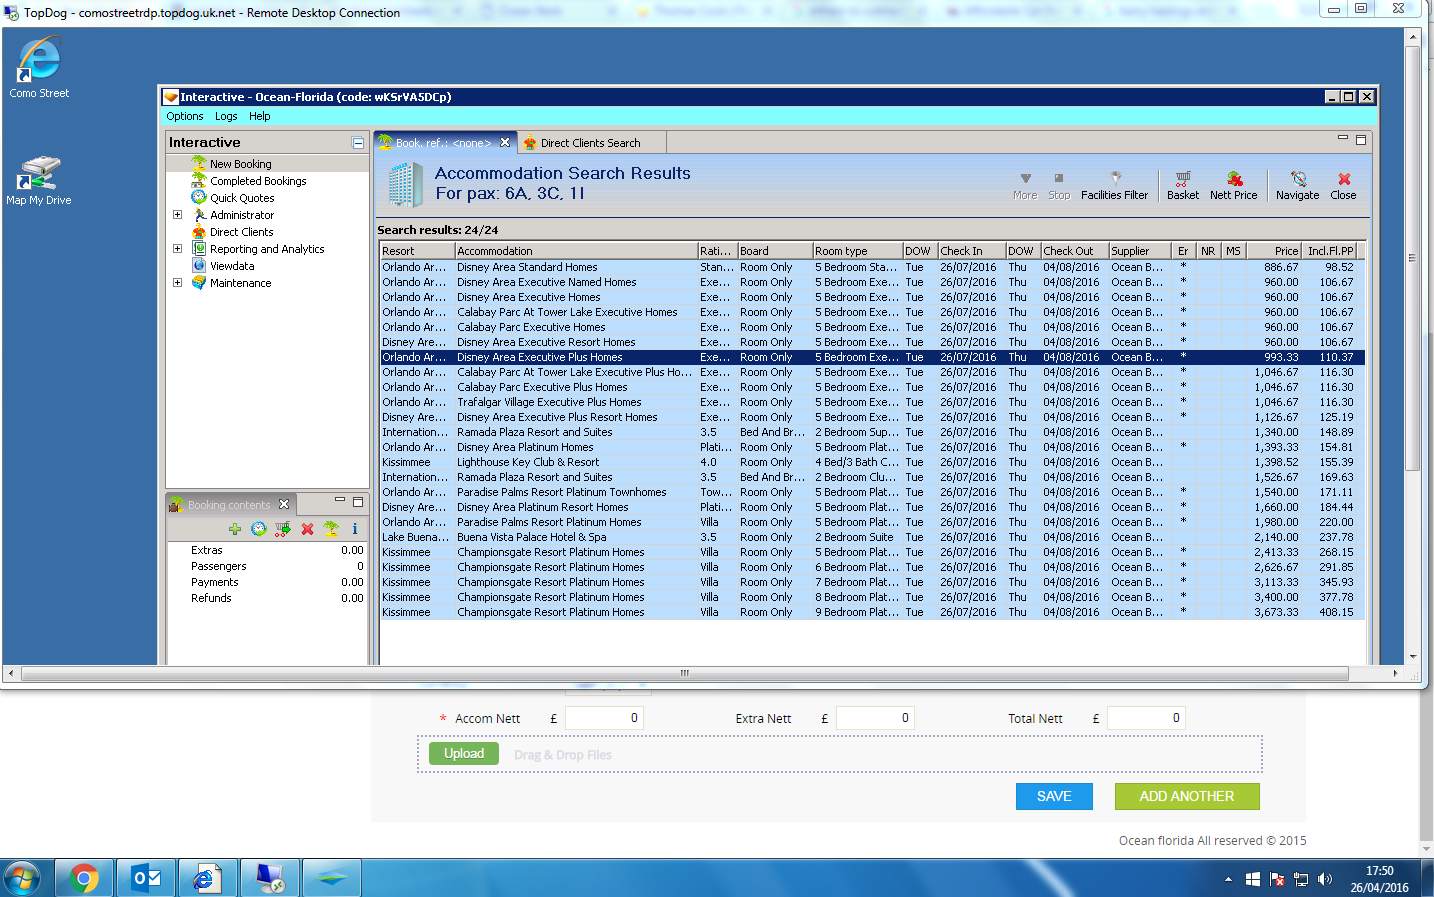The image size is (1434, 897).
Task: Open the Facilities Filter funnel tool
Action: pos(1114,185)
